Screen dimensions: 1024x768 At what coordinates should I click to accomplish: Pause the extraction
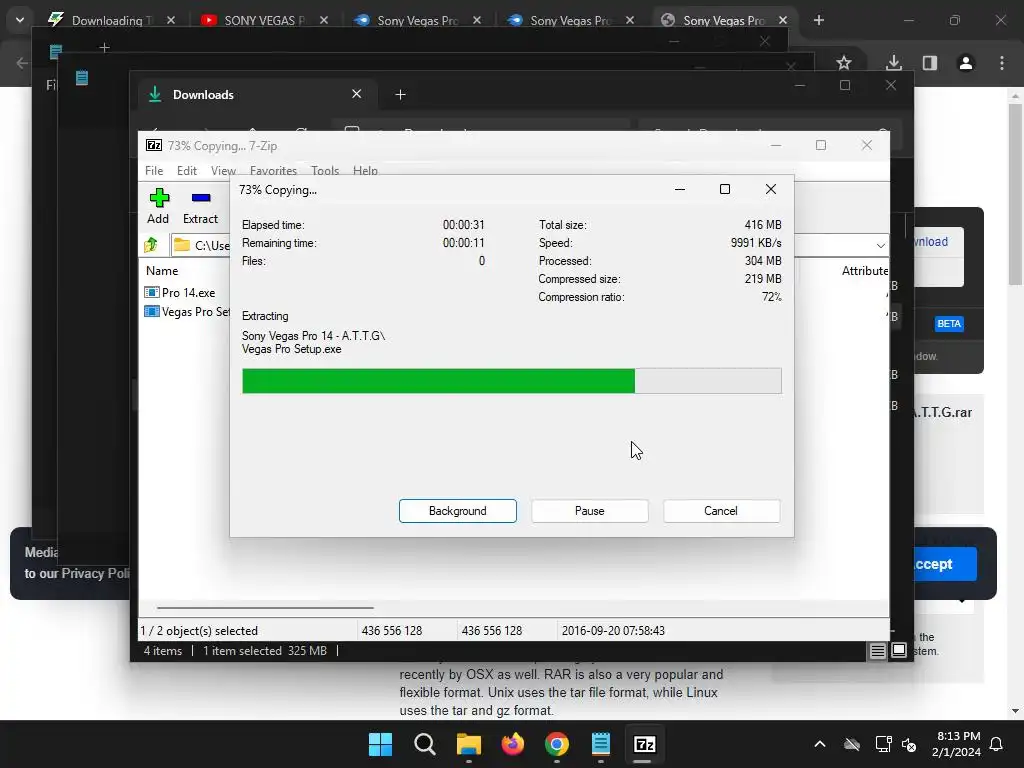pyautogui.click(x=590, y=511)
